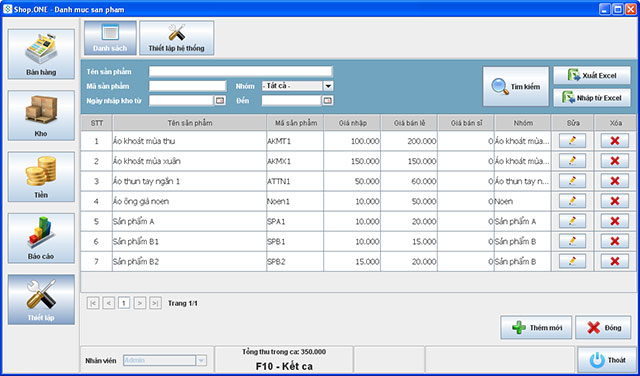Viewport: 640px width, 376px height.
Task: Edit the Áo thun tay ngắn 1 row
Action: (572, 181)
